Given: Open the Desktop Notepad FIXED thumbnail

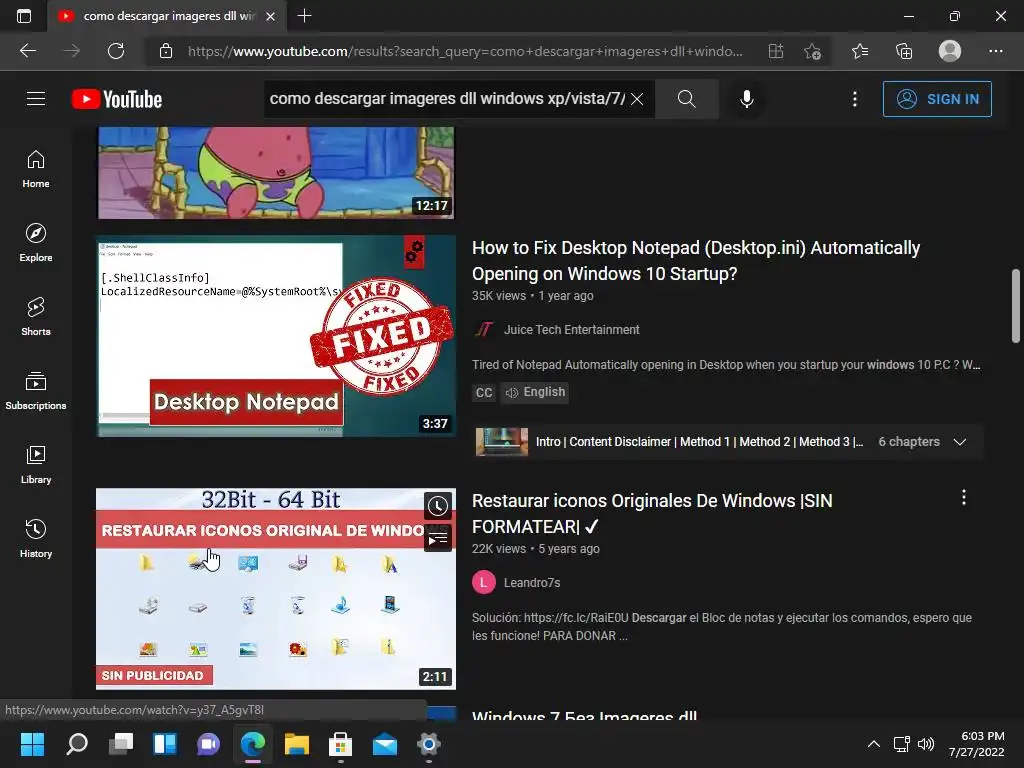Looking at the screenshot, I should pyautogui.click(x=276, y=336).
